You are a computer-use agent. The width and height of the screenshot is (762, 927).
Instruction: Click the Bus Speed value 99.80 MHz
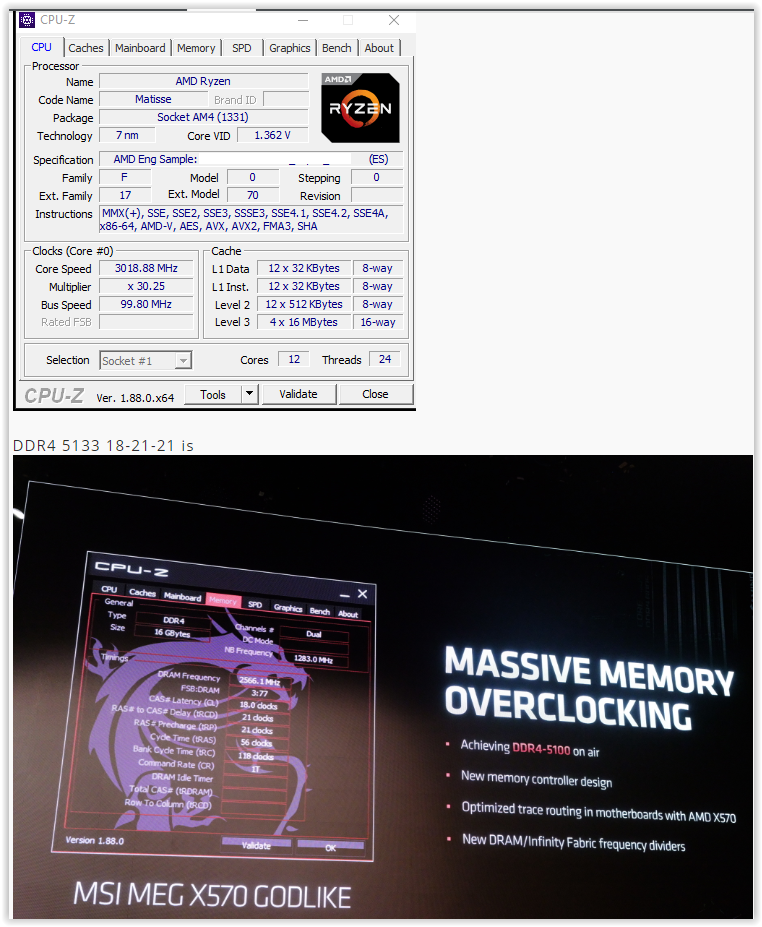(x=146, y=304)
